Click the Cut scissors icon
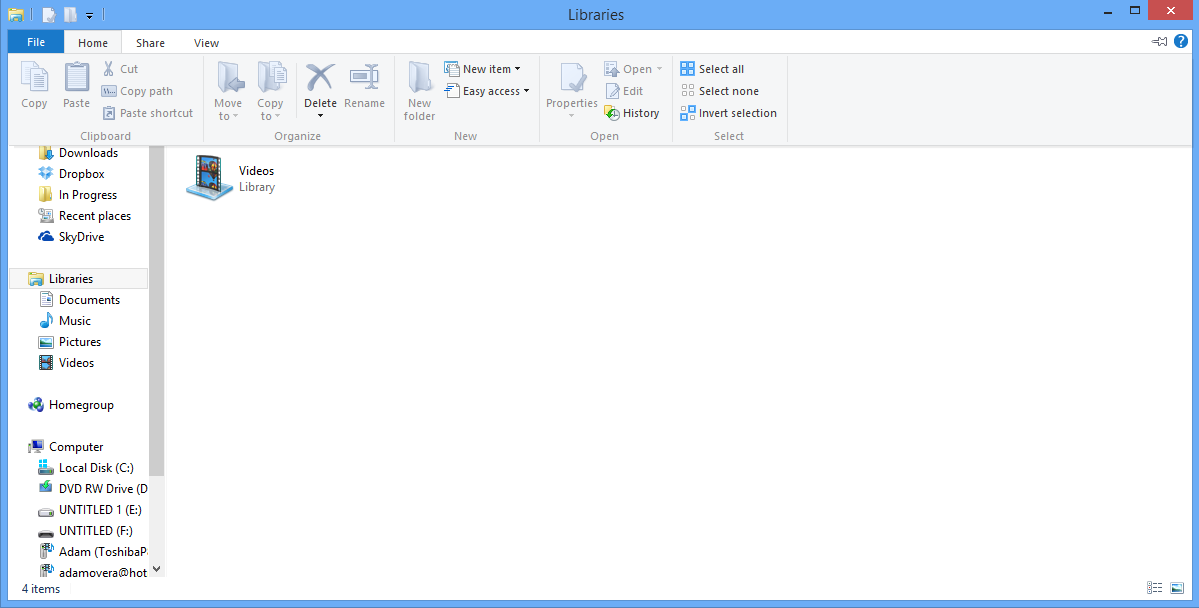This screenshot has height=608, width=1199. tap(109, 69)
